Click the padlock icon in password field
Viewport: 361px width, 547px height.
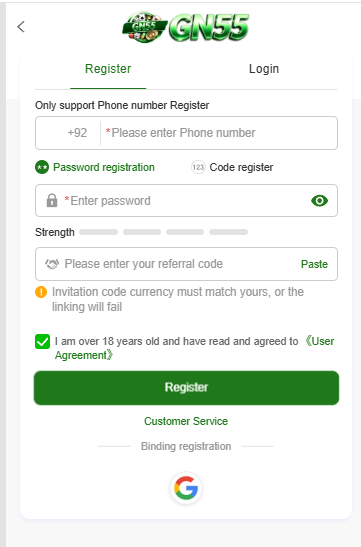(52, 201)
